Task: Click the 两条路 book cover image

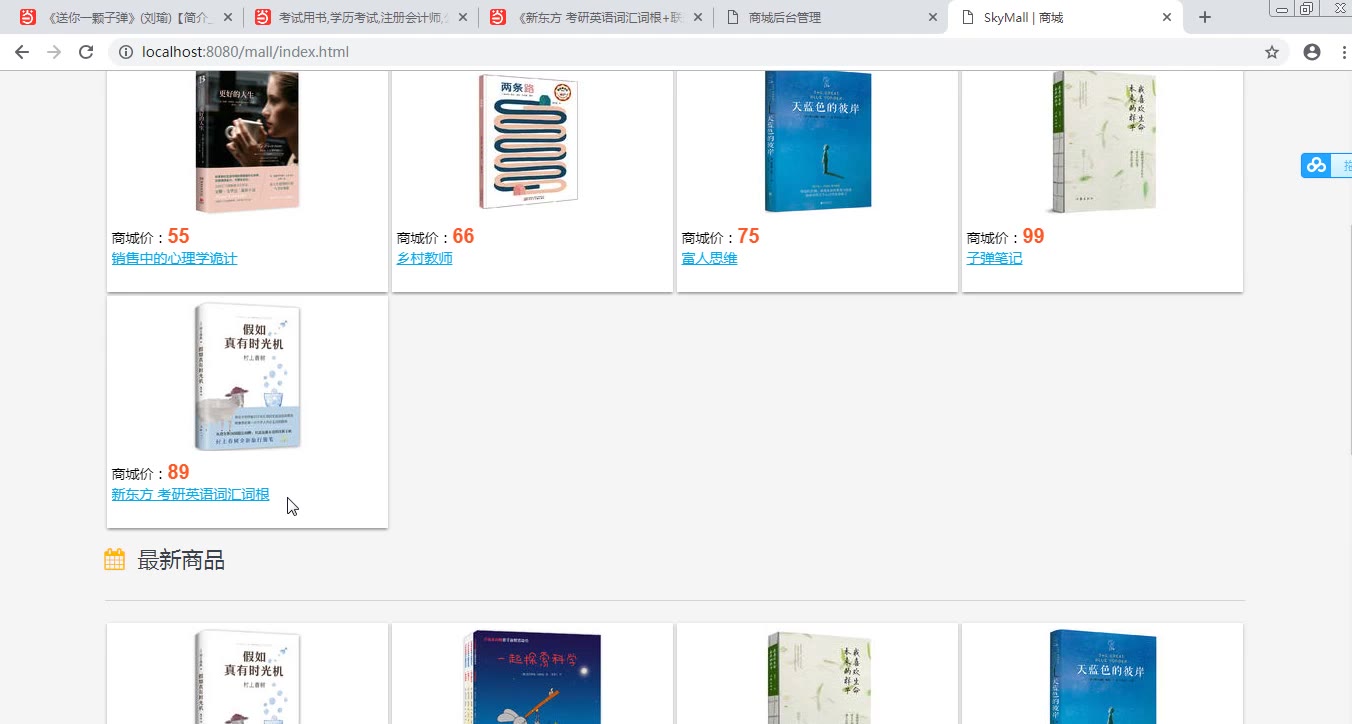Action: [x=529, y=142]
